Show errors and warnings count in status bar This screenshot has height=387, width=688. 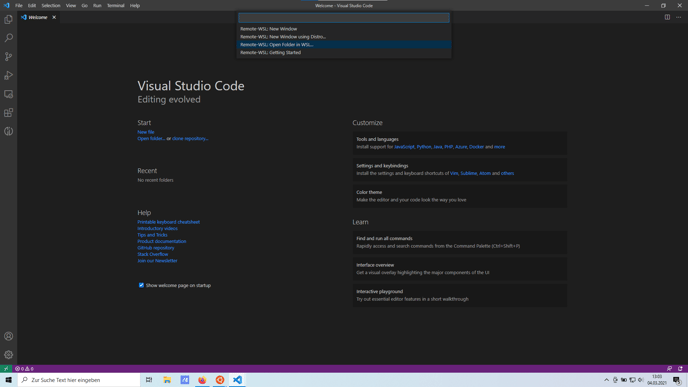click(x=24, y=369)
